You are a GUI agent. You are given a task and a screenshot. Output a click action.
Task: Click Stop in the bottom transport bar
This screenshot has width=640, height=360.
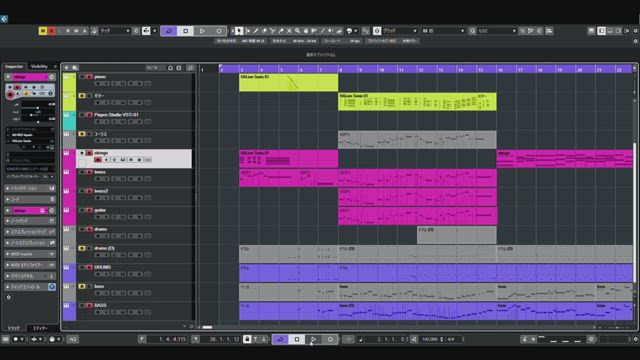[x=297, y=339]
